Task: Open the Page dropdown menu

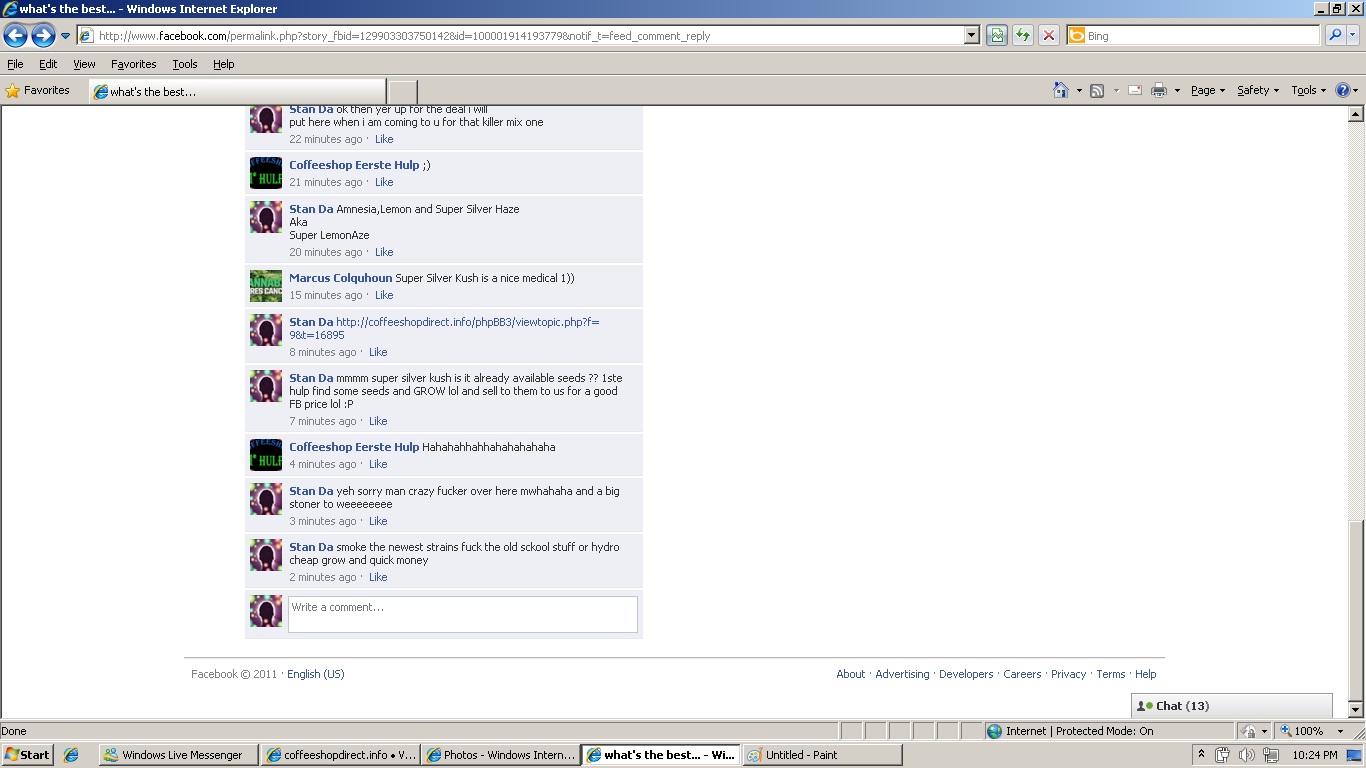Action: tap(1207, 90)
